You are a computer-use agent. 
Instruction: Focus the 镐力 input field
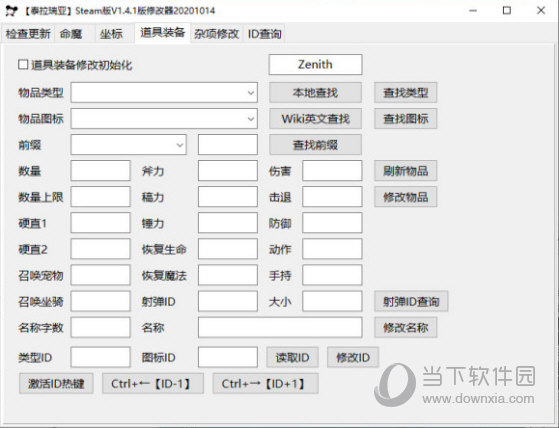point(228,197)
